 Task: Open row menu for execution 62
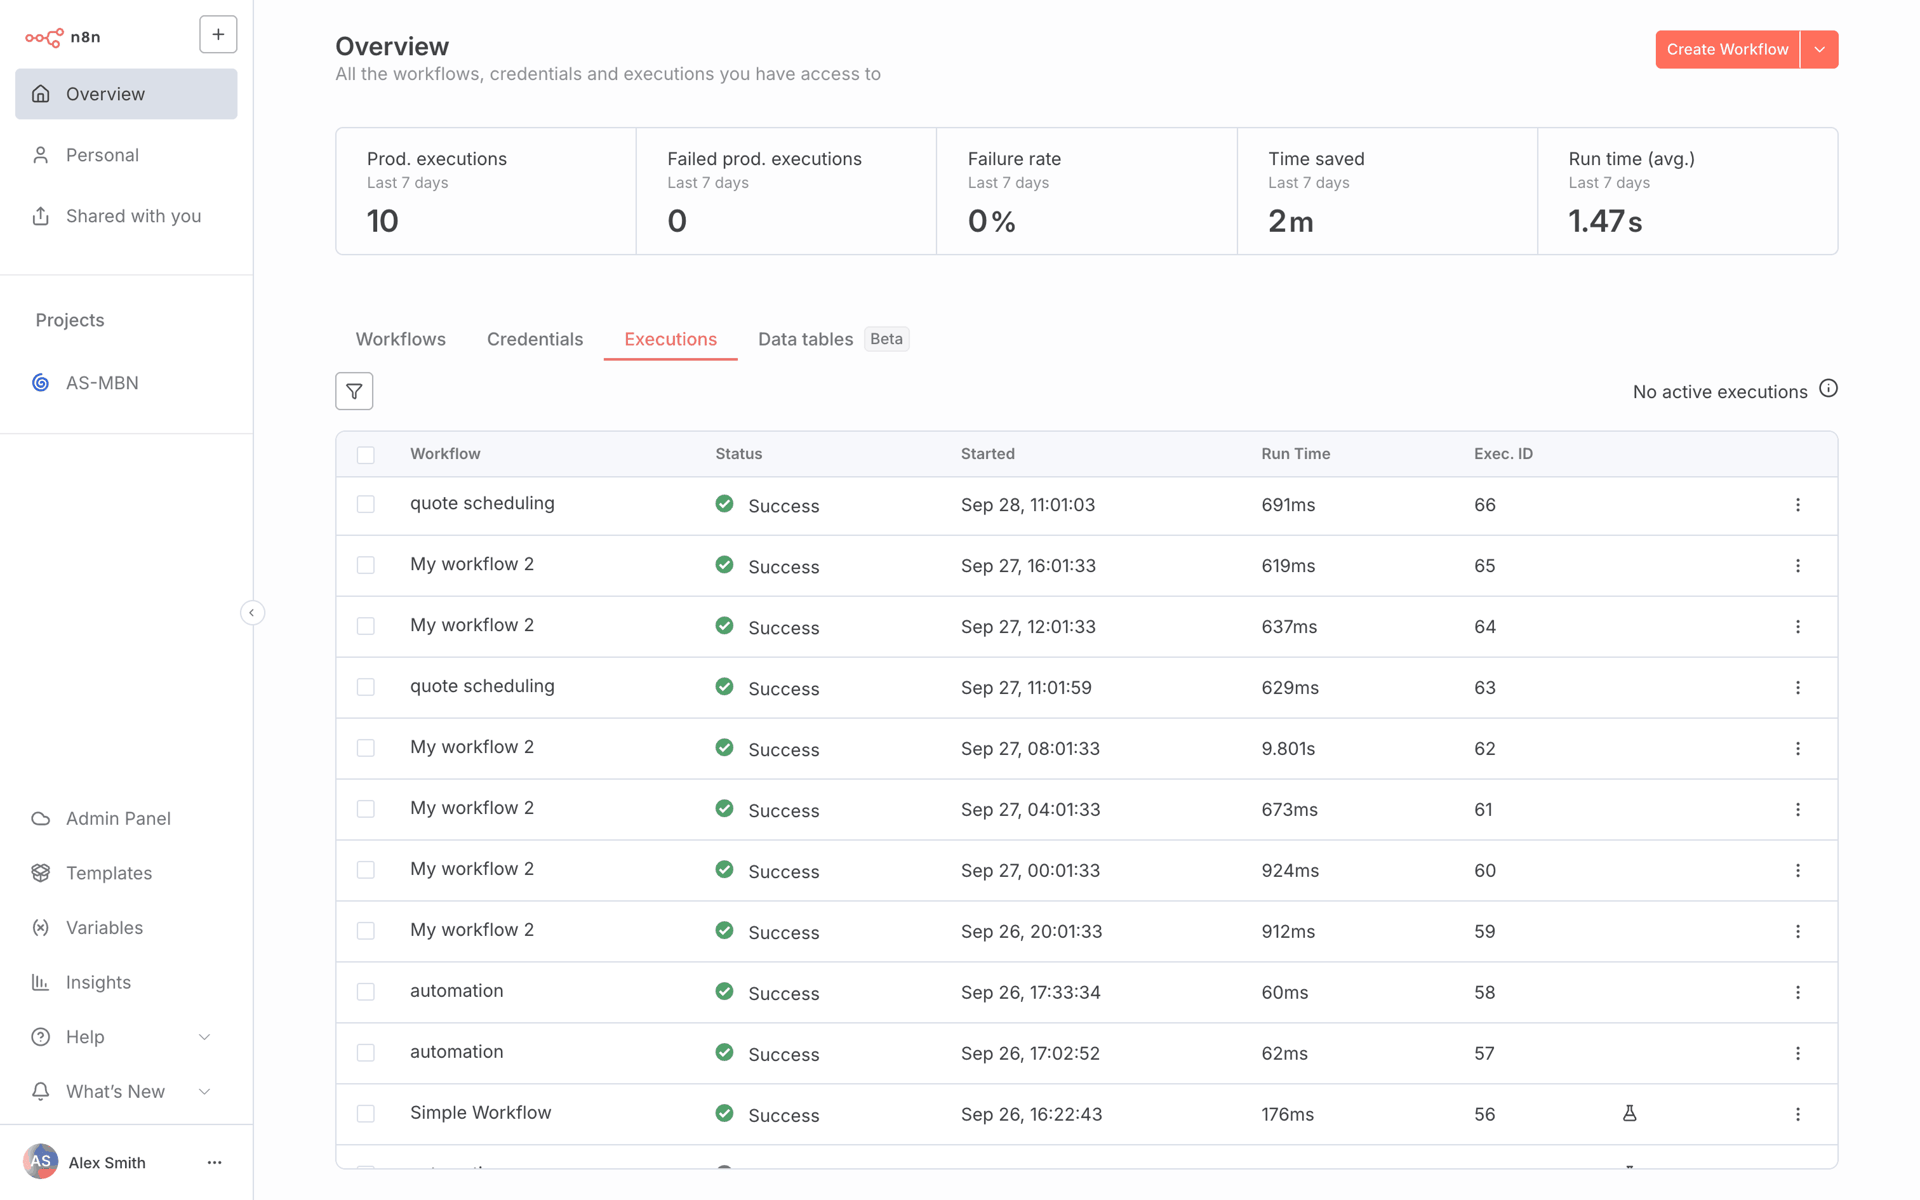click(1797, 749)
